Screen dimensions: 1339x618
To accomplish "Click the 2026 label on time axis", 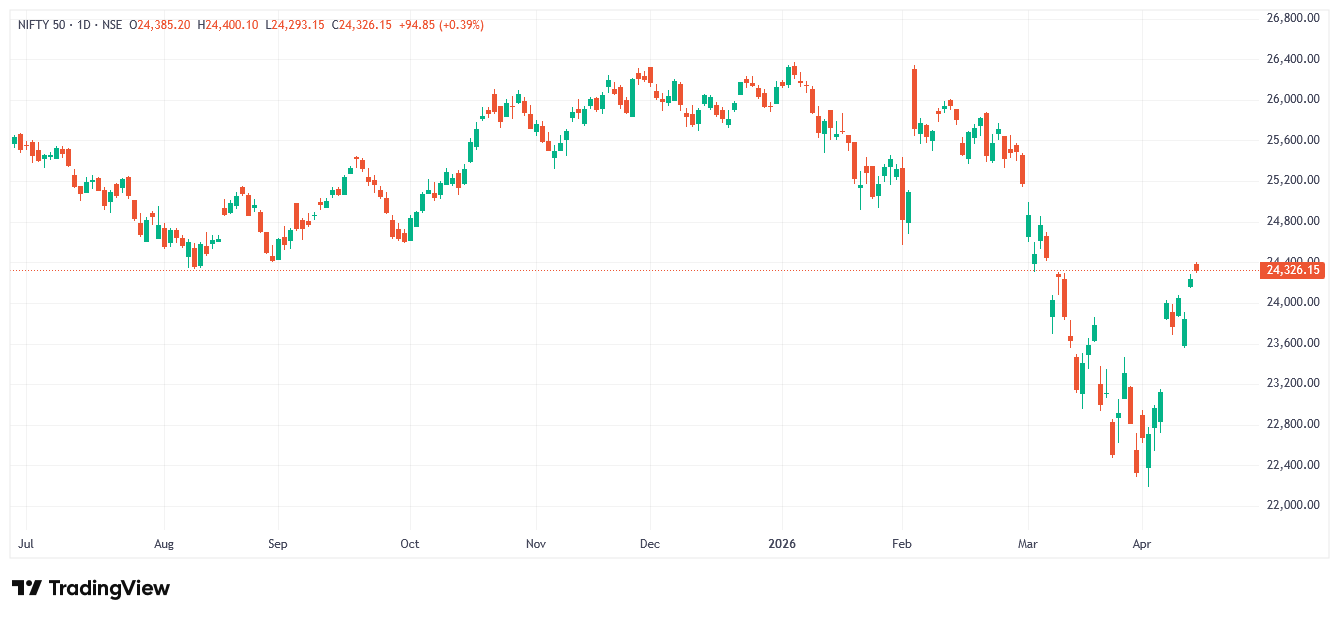I will (x=781, y=544).
